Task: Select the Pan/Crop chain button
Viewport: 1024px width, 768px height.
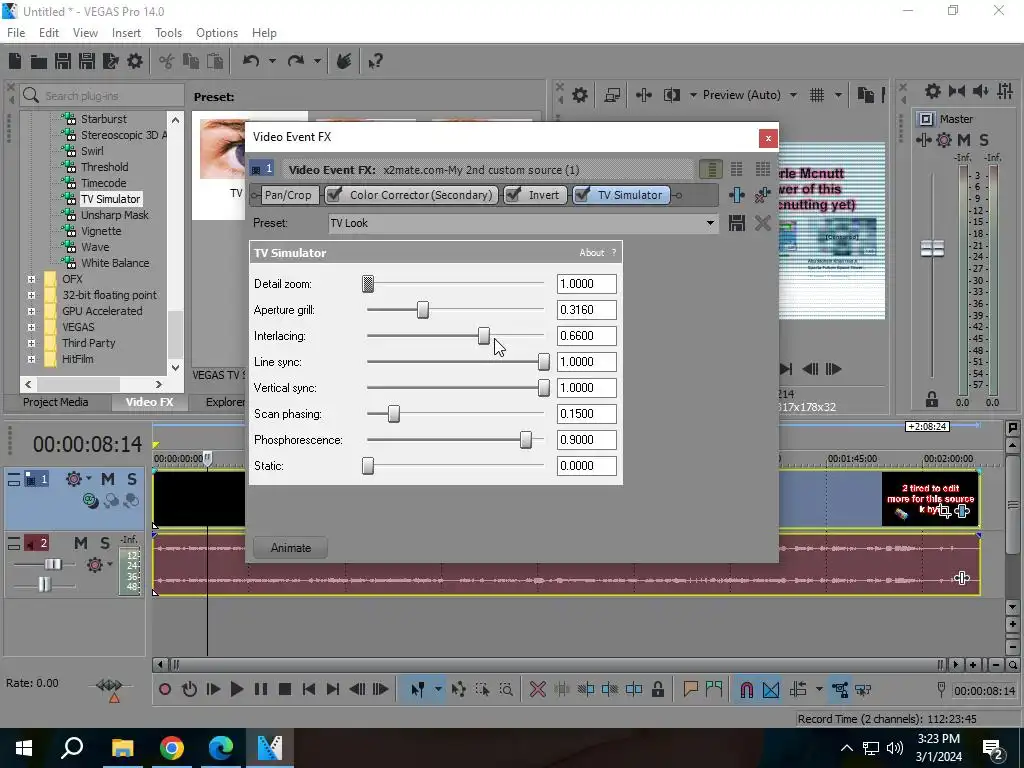Action: coord(287,195)
